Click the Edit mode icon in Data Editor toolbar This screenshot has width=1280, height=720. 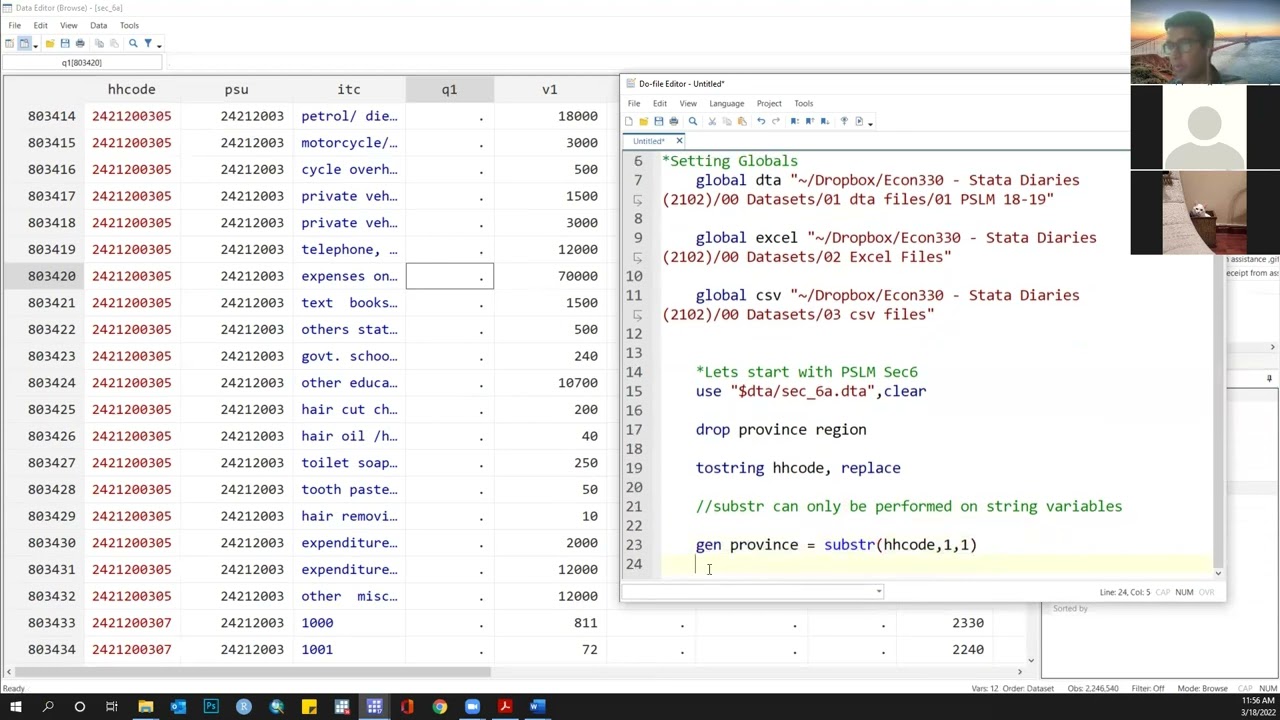pos(9,43)
